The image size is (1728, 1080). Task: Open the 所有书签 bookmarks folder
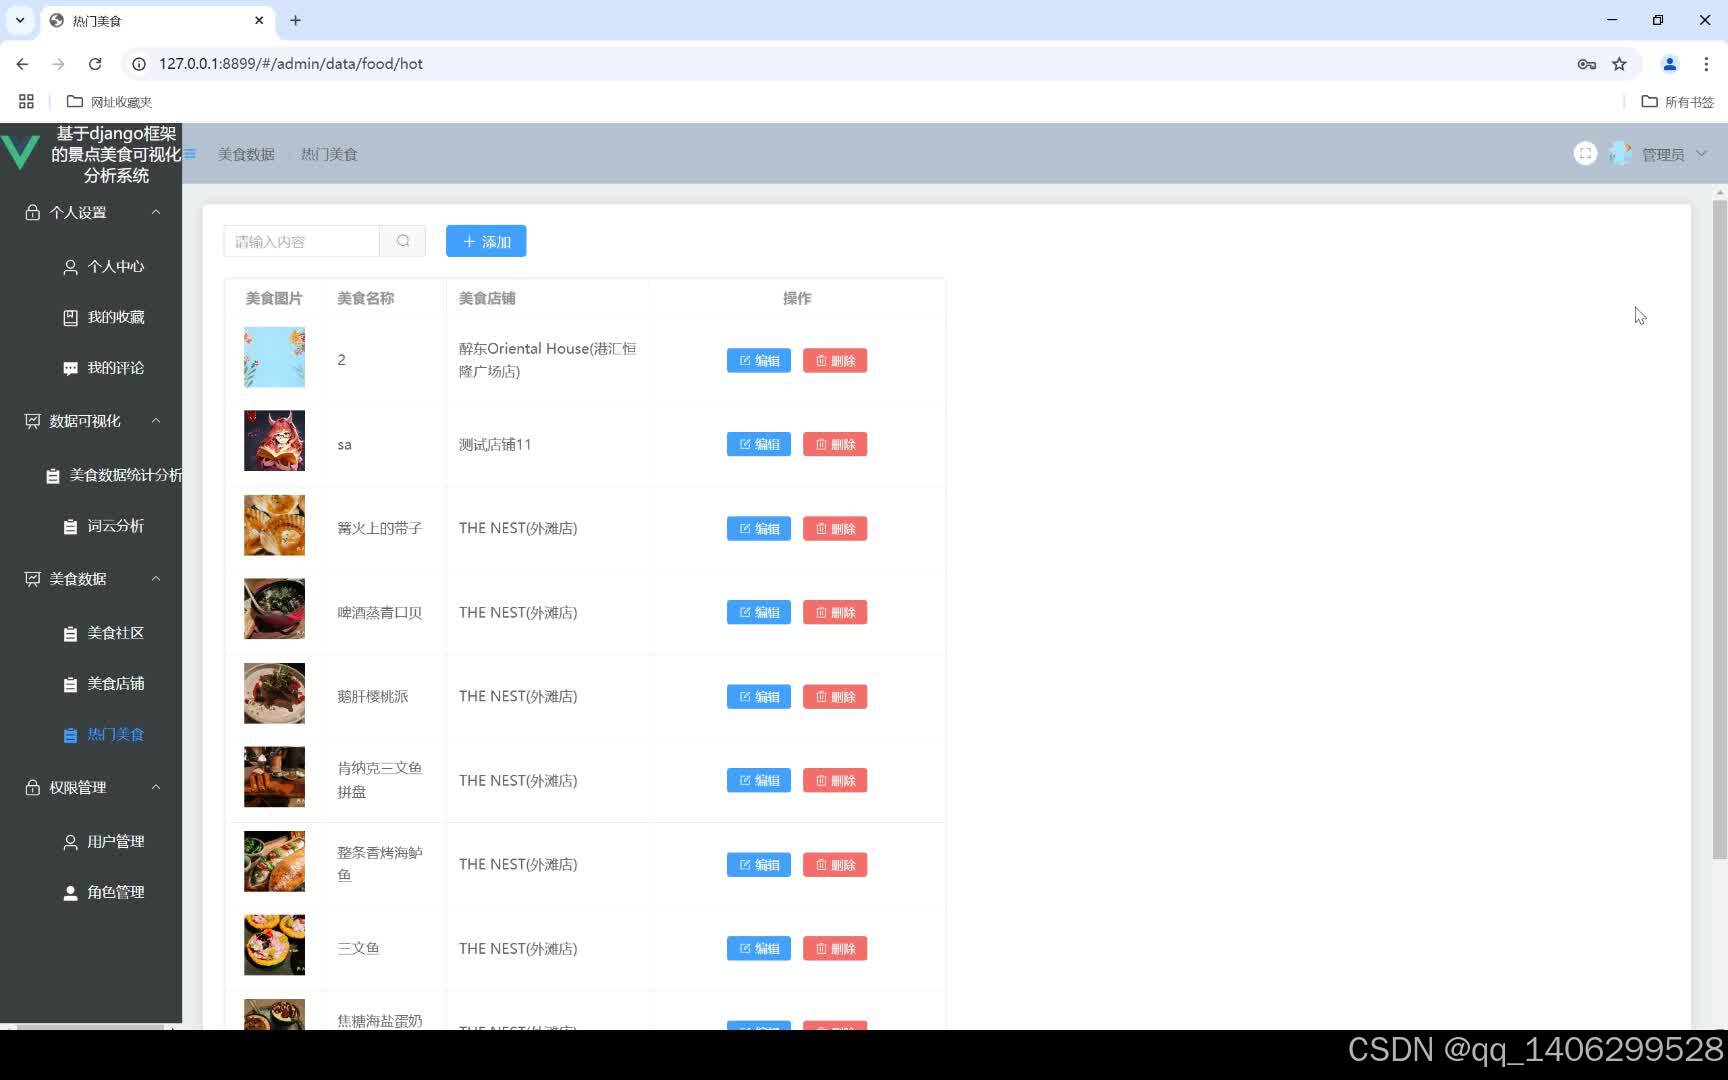tap(1678, 102)
